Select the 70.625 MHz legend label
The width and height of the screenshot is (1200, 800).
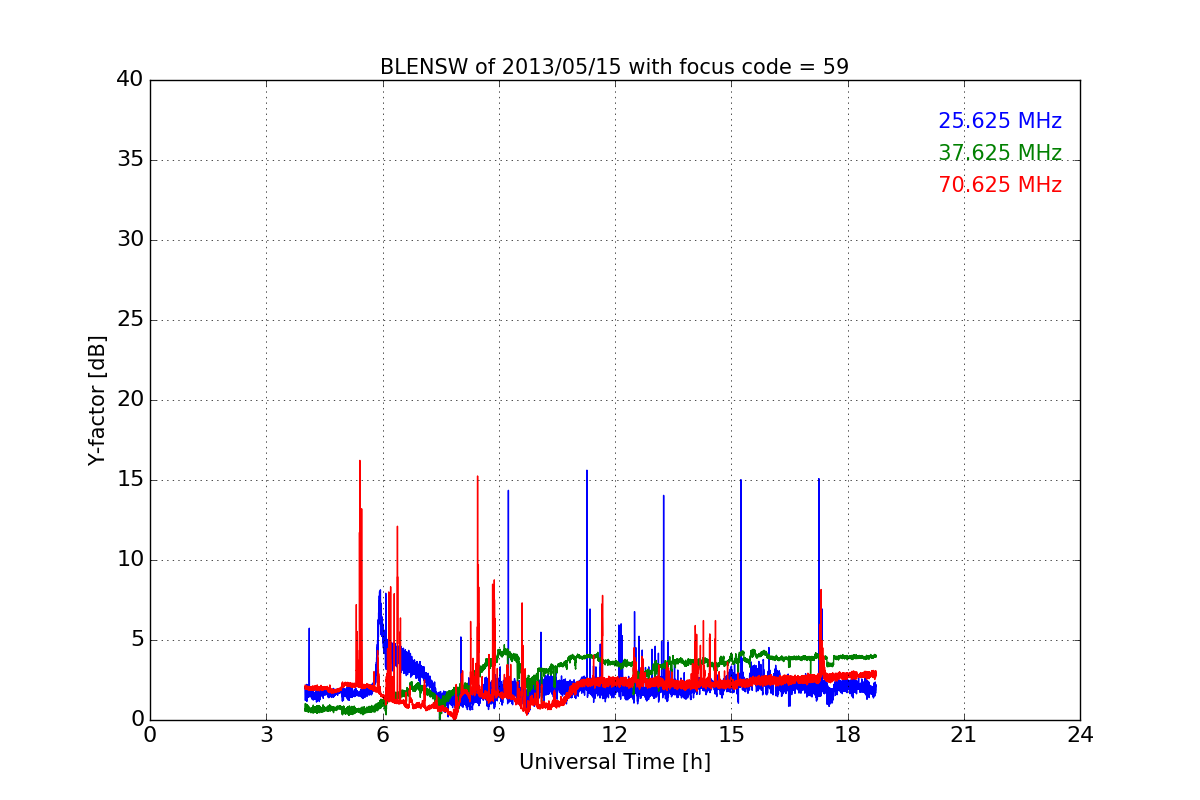coord(1000,186)
